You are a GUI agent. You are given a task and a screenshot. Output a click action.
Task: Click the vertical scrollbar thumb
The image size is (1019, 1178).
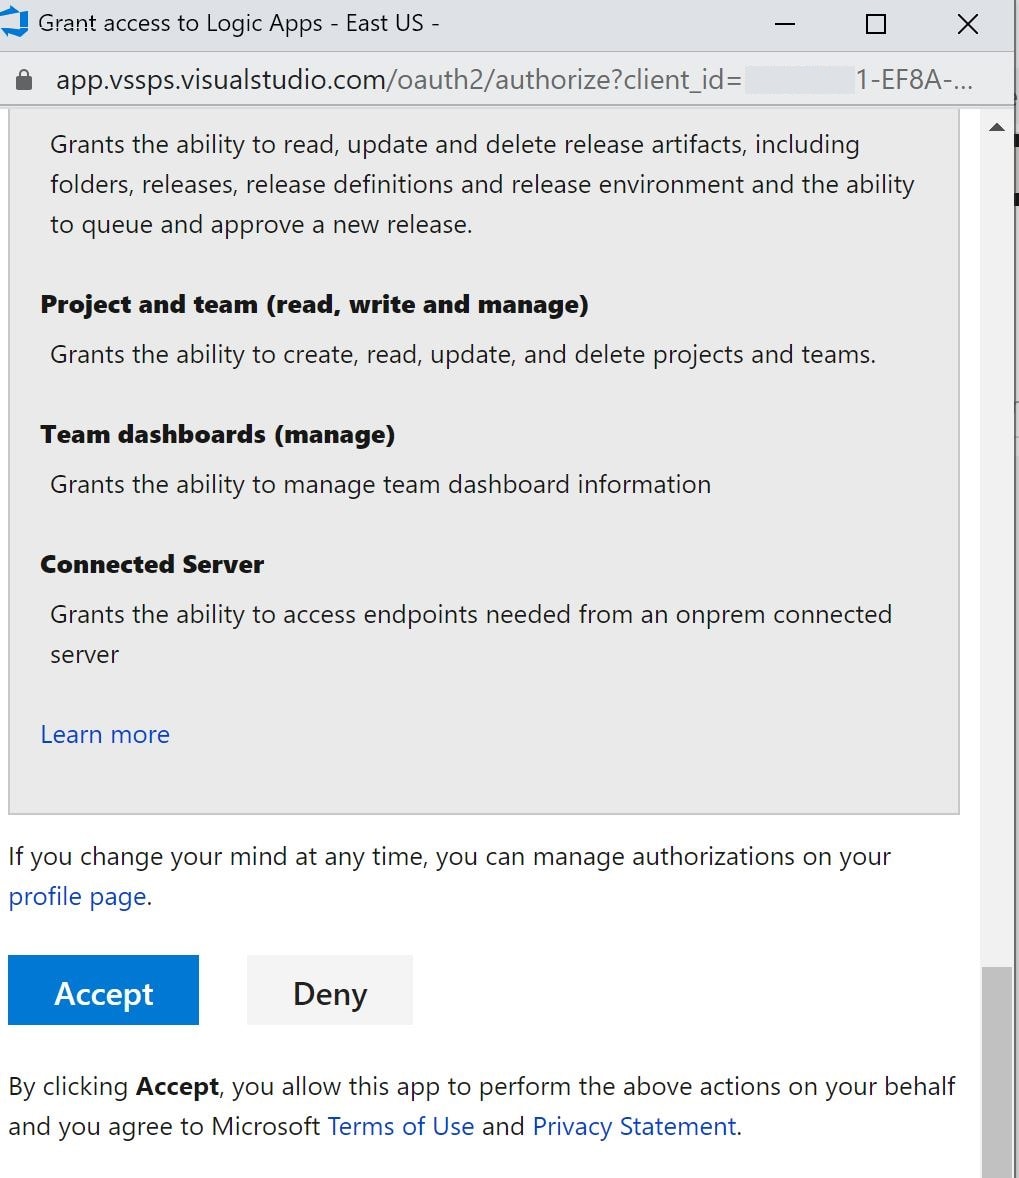pyautogui.click(x=997, y=1072)
